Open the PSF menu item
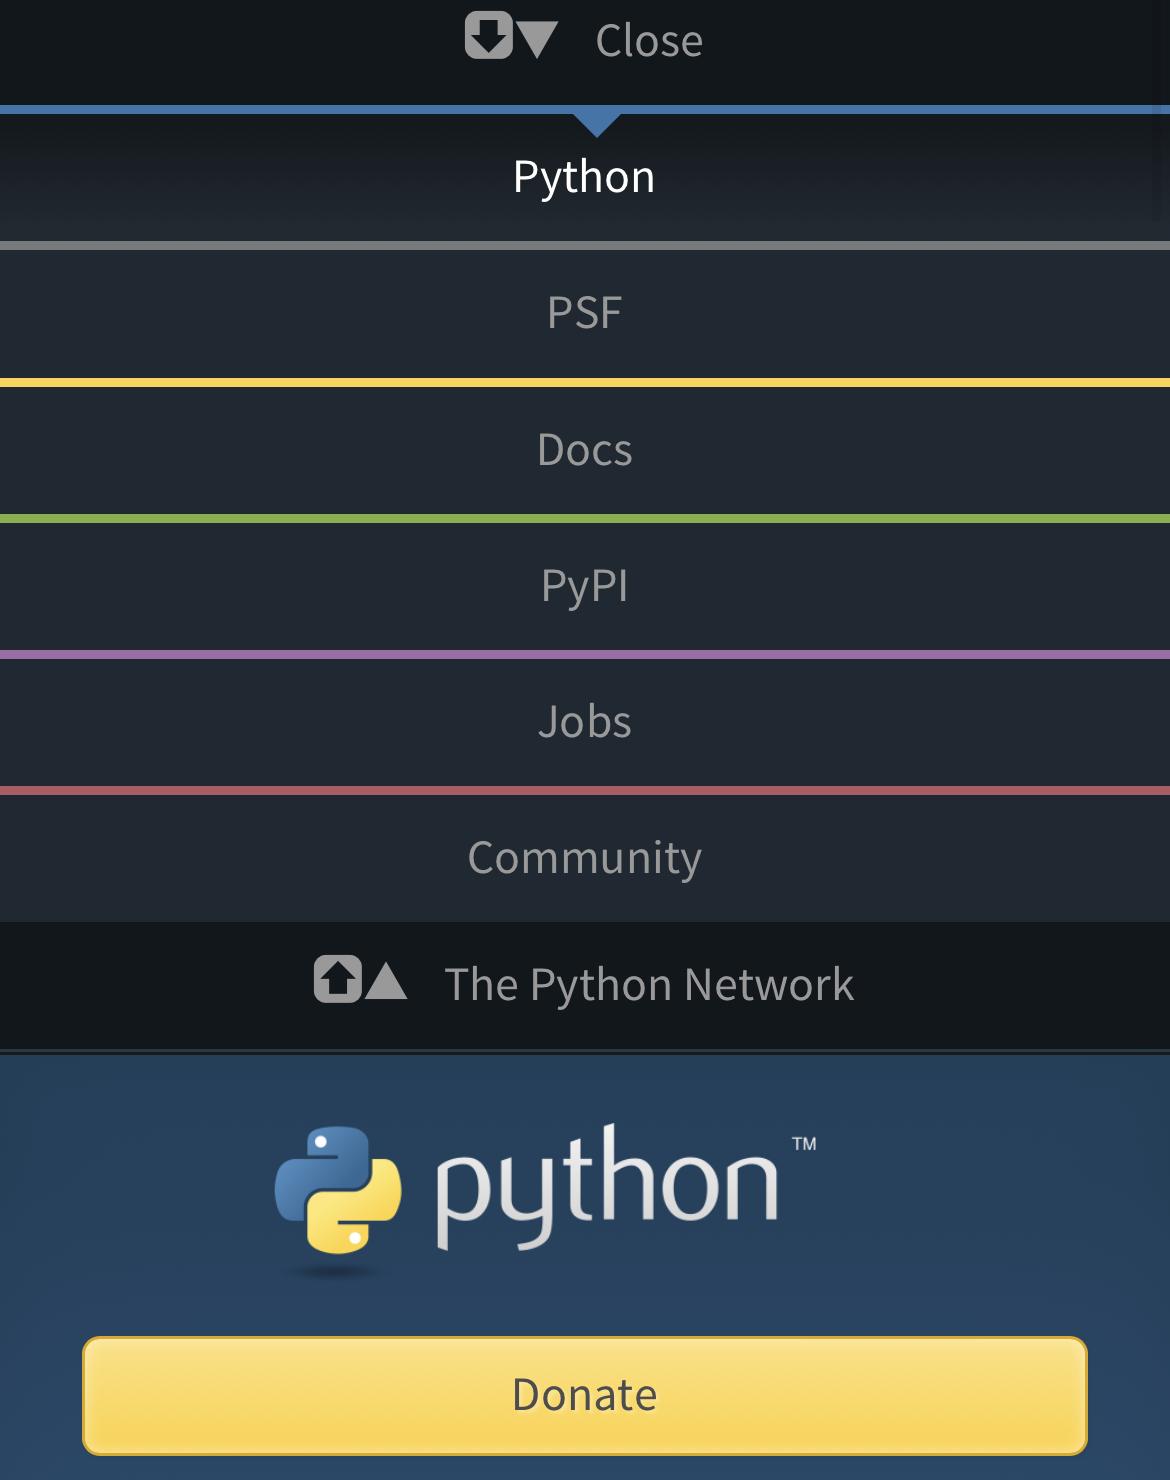The width and height of the screenshot is (1170, 1480). tap(585, 313)
